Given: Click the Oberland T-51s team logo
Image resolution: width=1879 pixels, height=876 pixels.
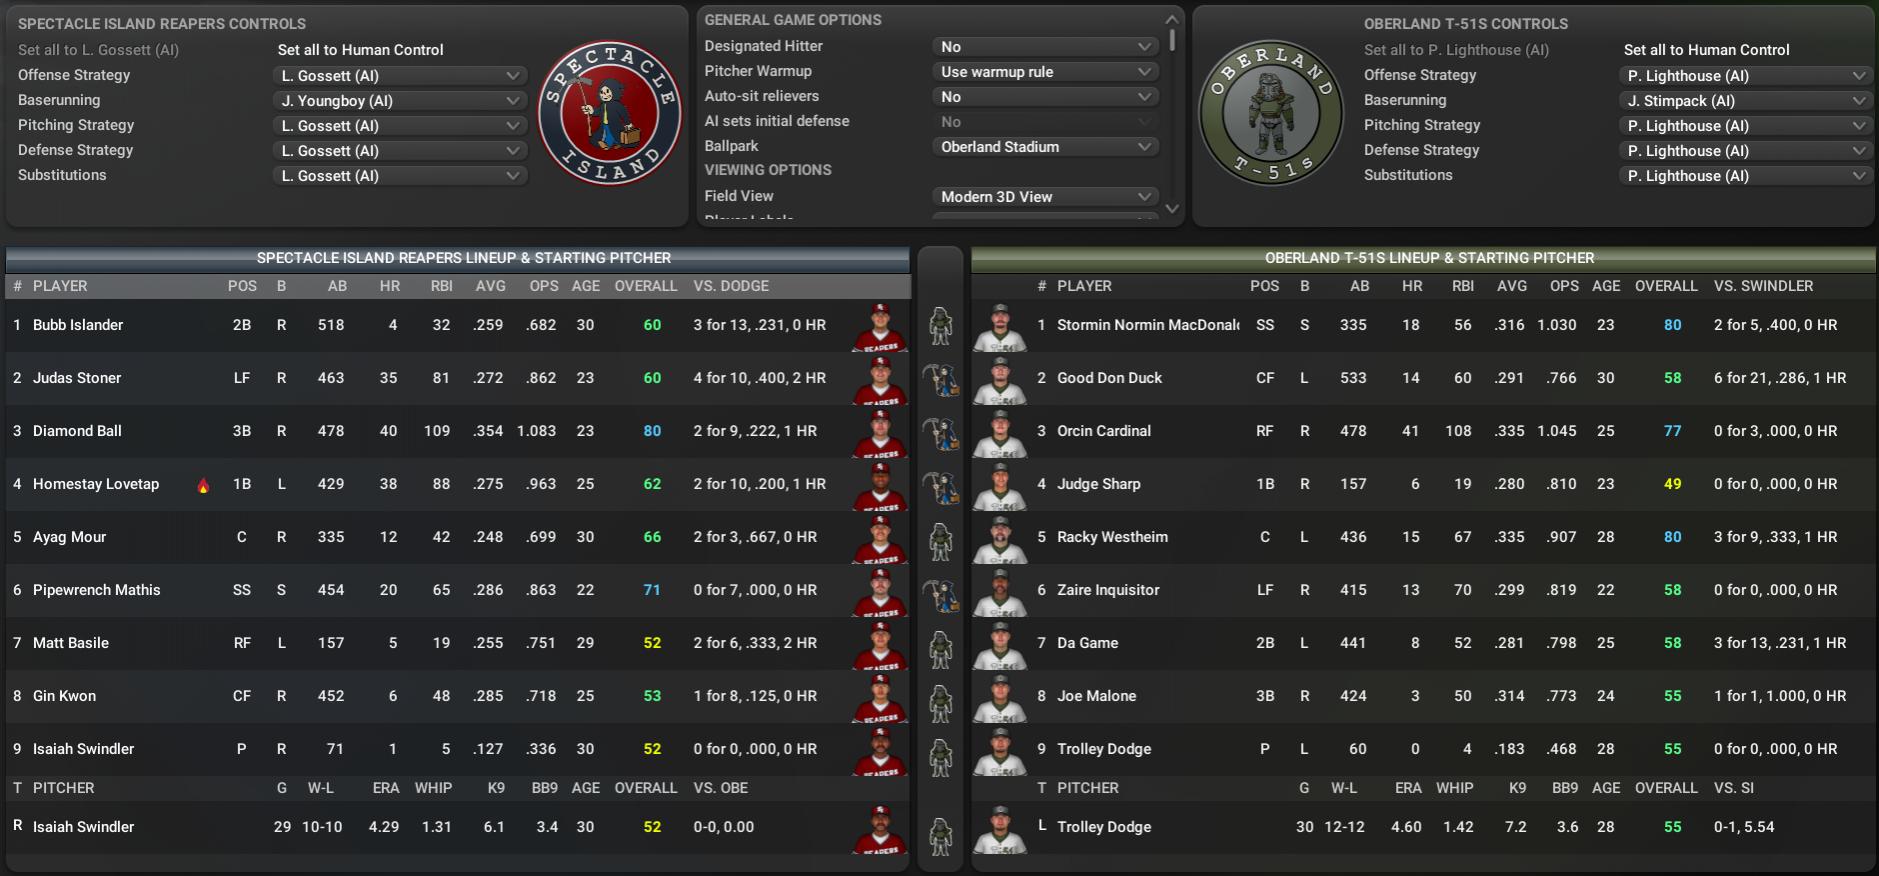Looking at the screenshot, I should (x=1270, y=113).
